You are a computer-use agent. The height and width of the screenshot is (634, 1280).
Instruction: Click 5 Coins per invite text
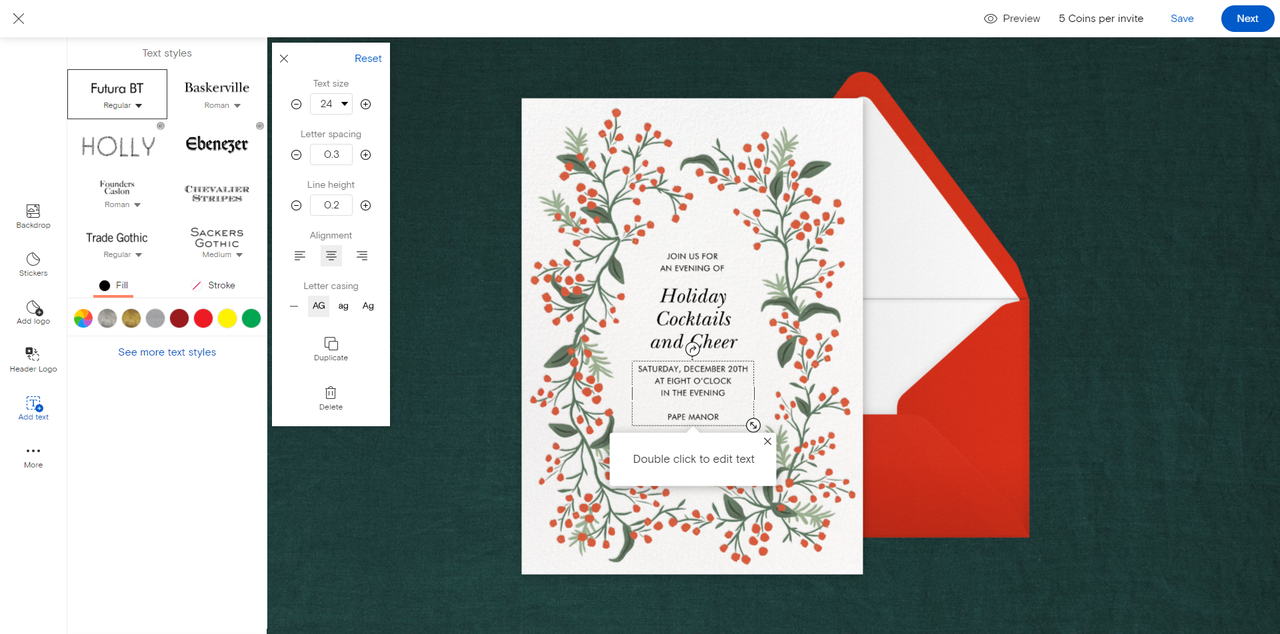(x=1101, y=18)
